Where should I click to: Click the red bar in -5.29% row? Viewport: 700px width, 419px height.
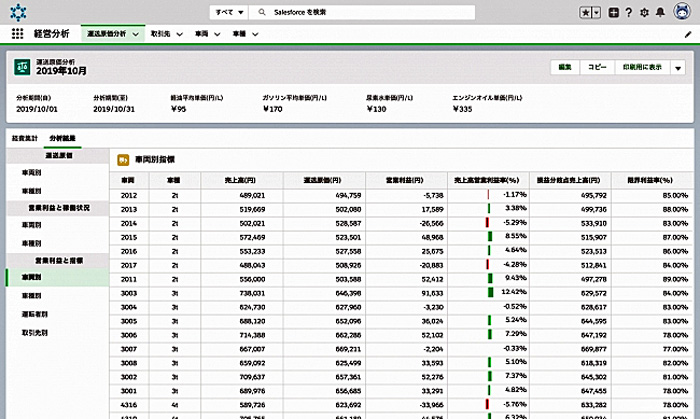coord(488,222)
